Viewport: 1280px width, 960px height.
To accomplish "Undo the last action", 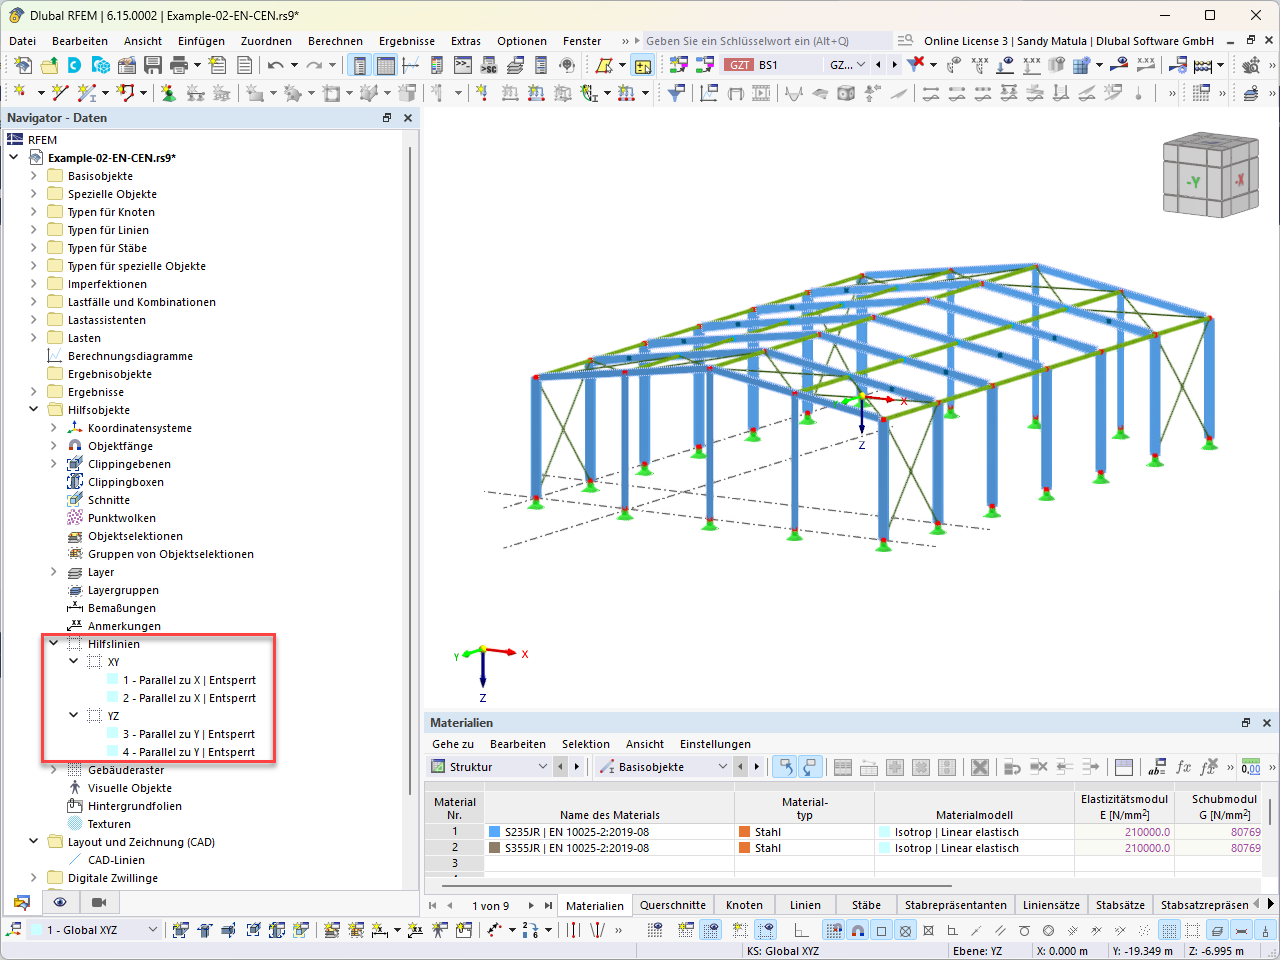I will (x=275, y=65).
